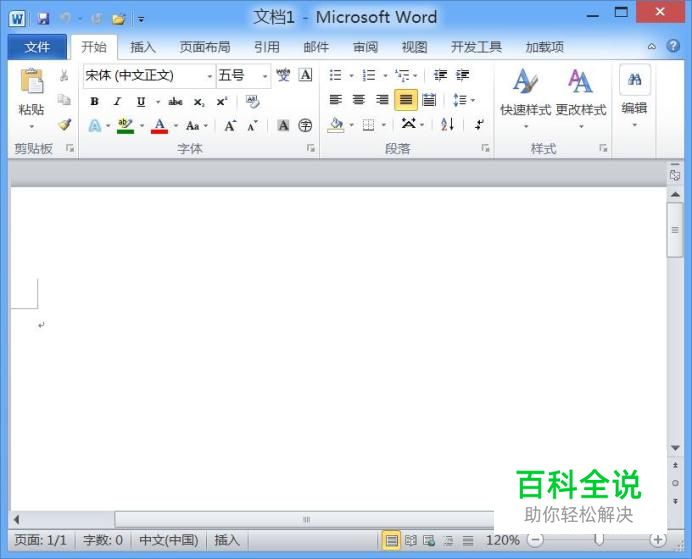Click the Paste clipboard icon

click(32, 81)
